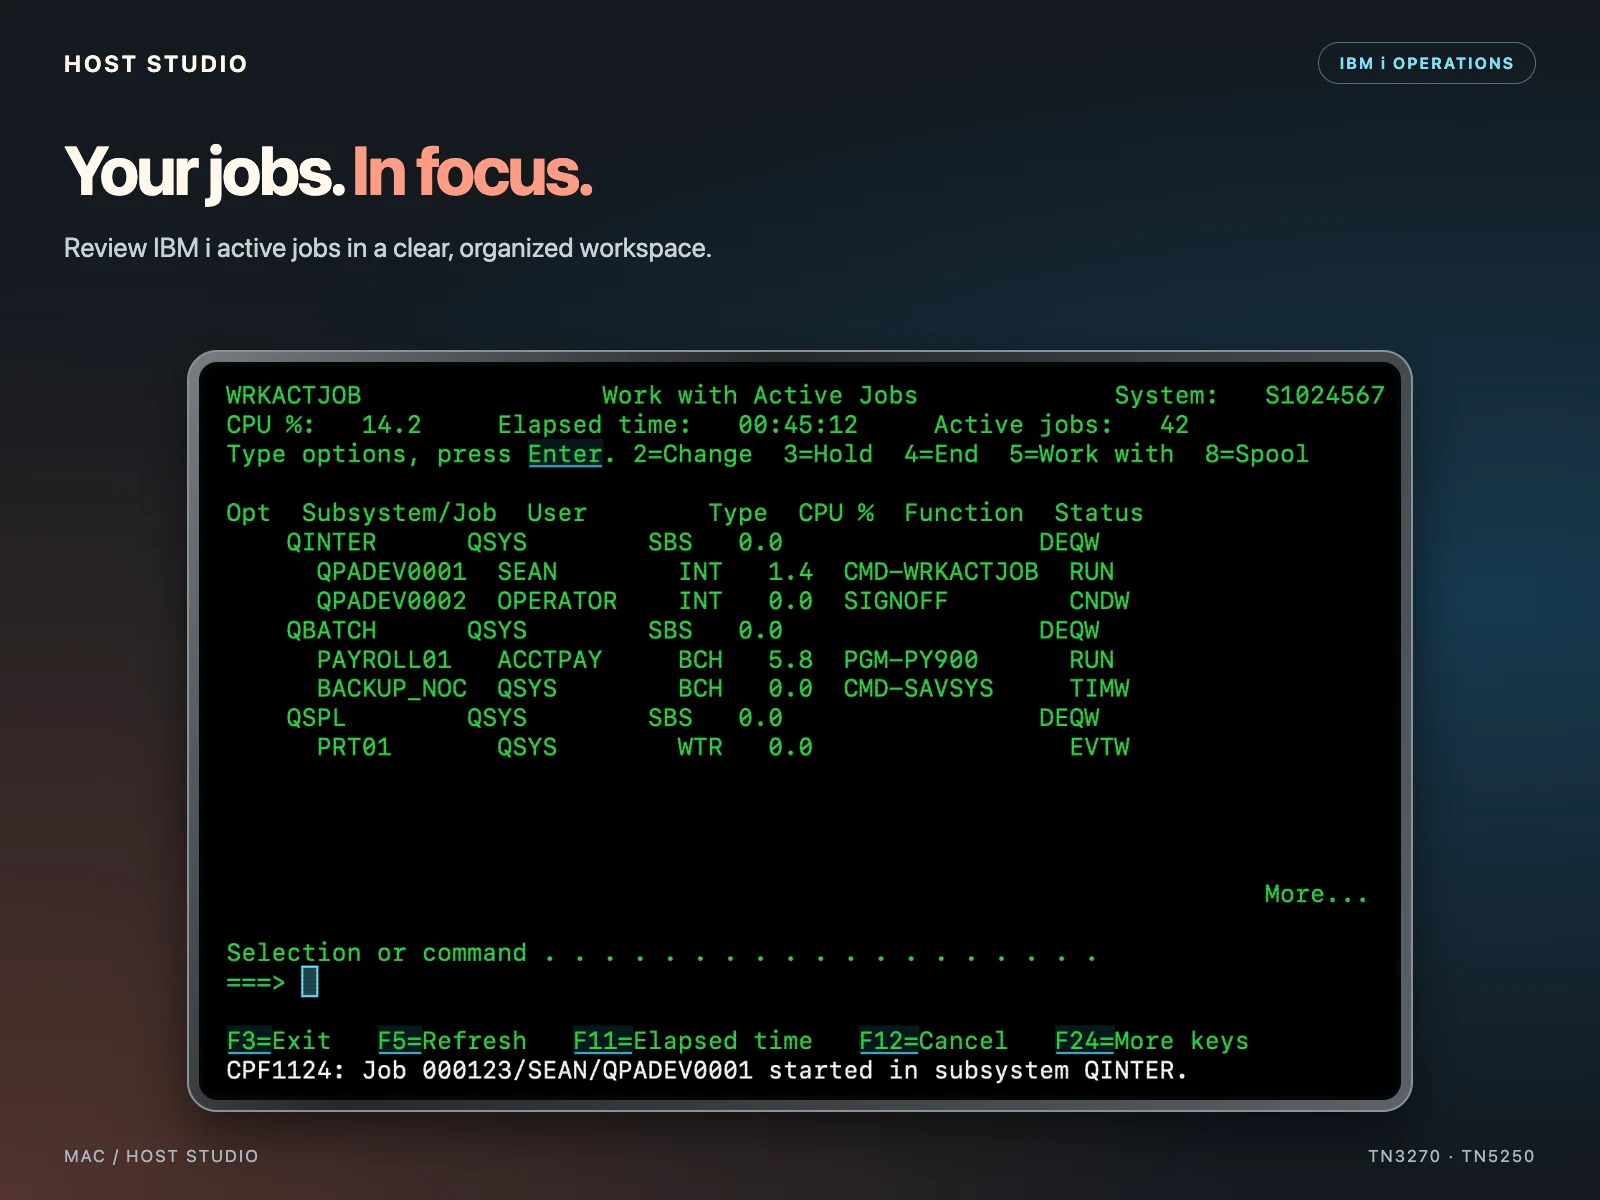Click the F12=Cancel function key
This screenshot has height=1200, width=1600.
tap(933, 1041)
